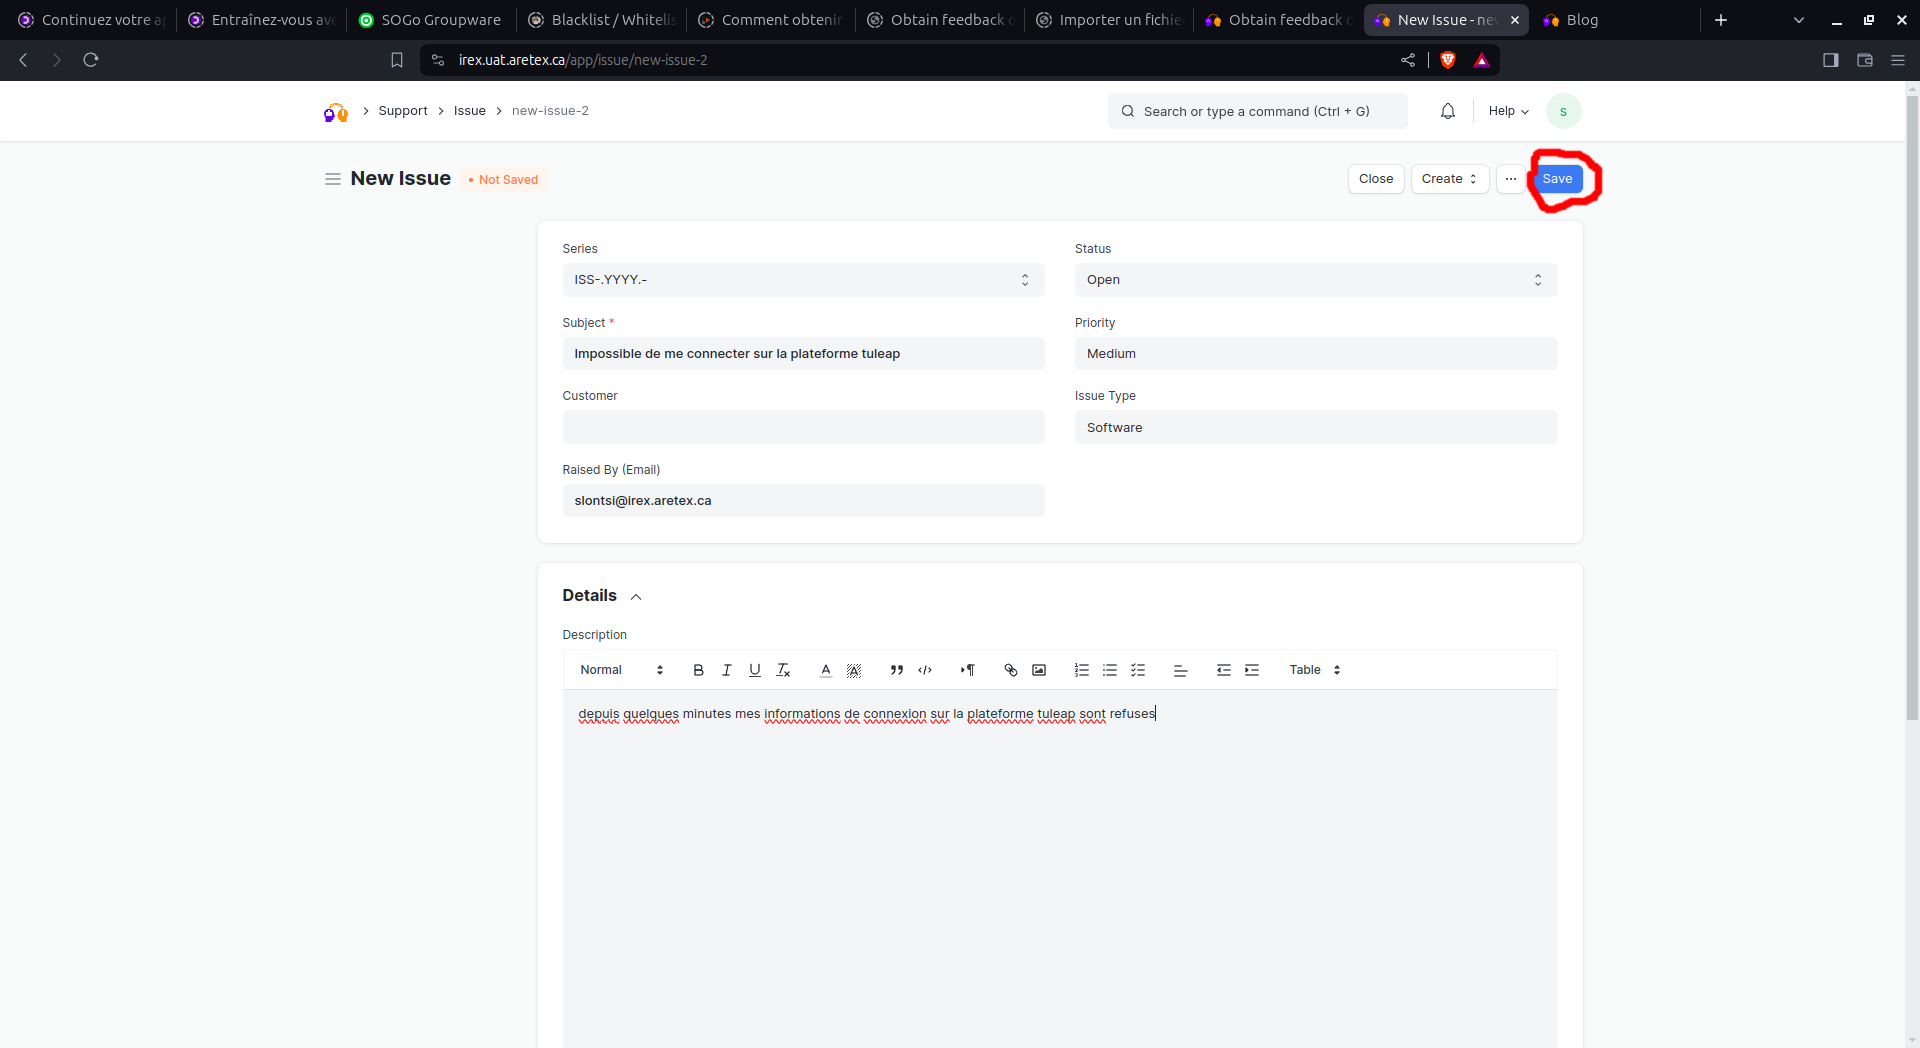Open the three-dot more actions menu
The width and height of the screenshot is (1920, 1048).
(x=1511, y=179)
